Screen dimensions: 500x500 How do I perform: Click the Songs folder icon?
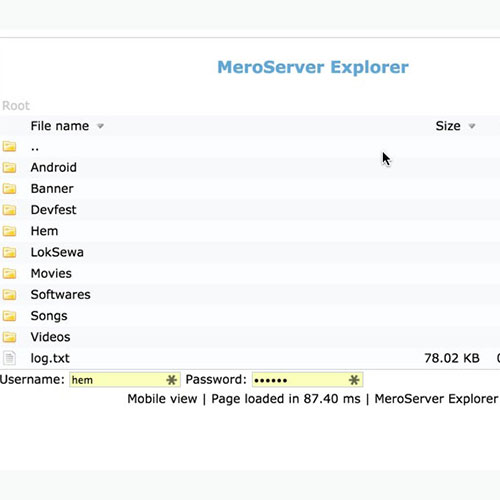[9, 316]
